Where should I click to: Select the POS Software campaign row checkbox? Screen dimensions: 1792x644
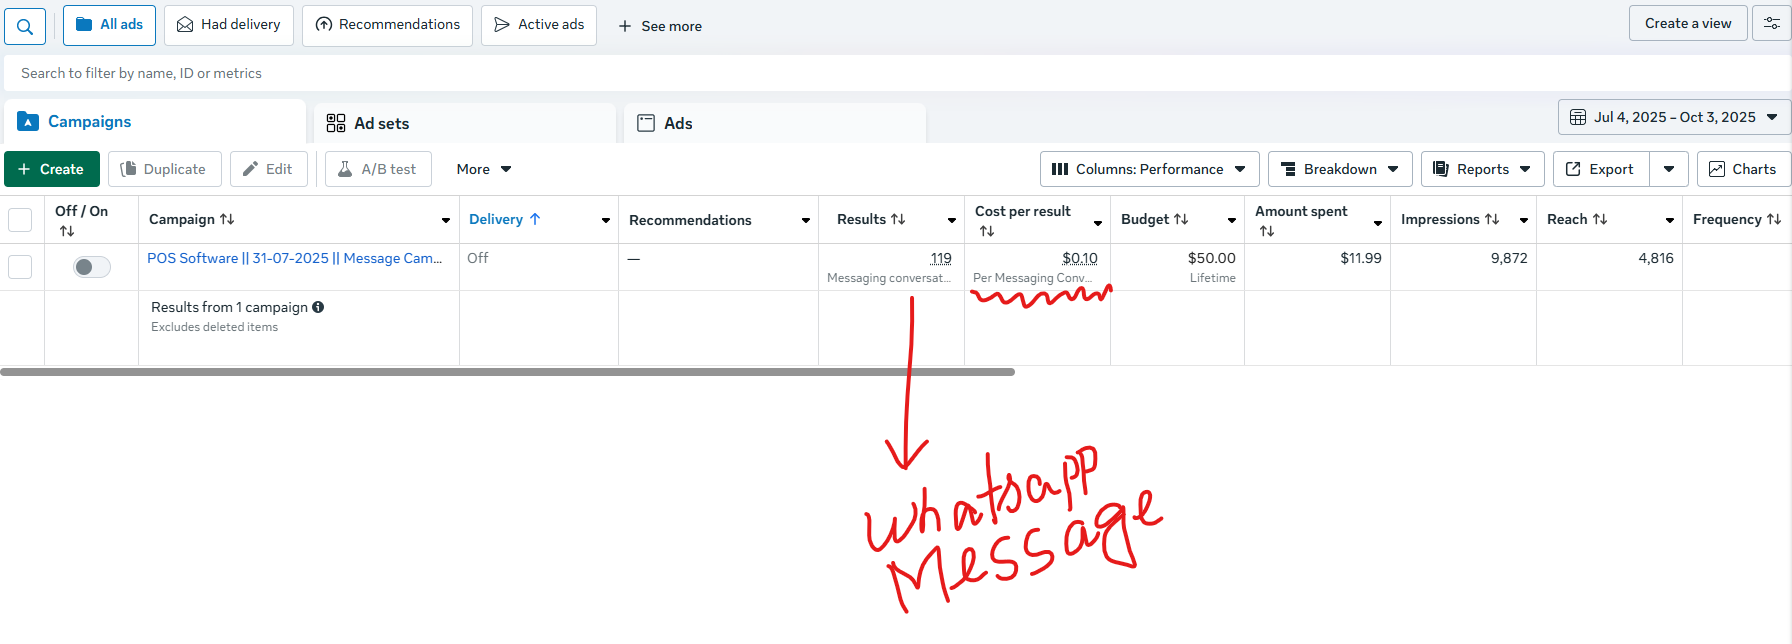point(20,267)
